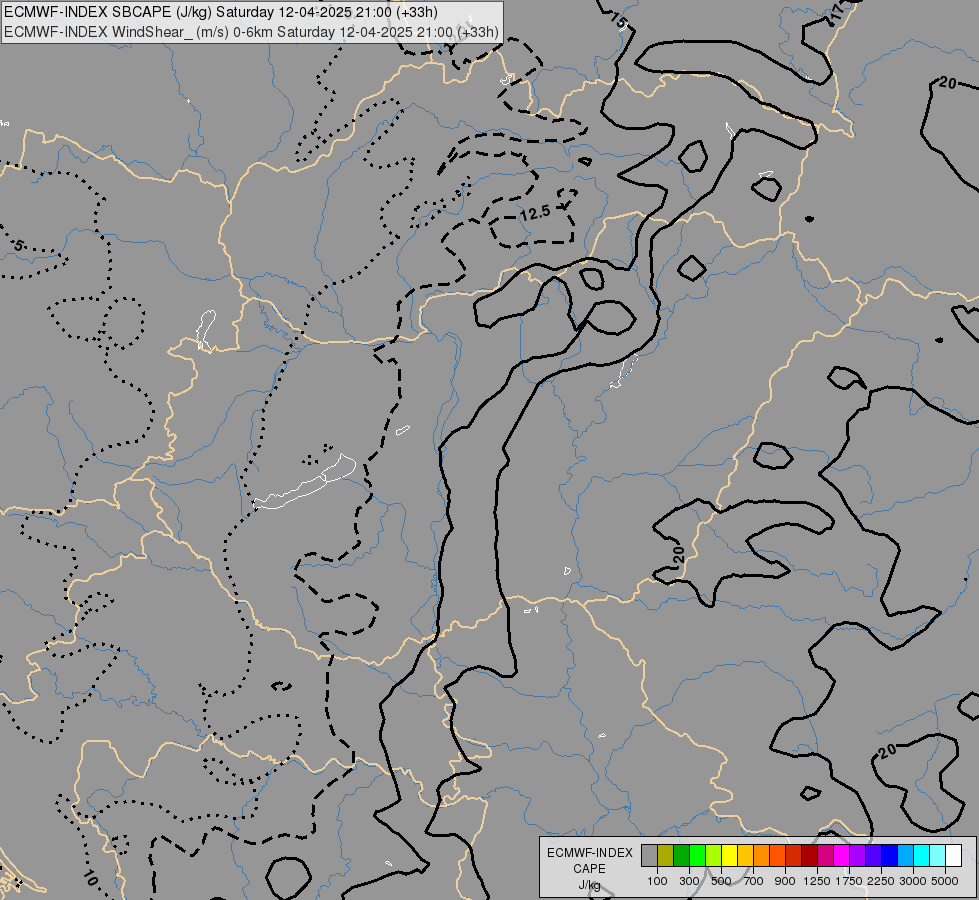
Task: Click the pure blue legend swatch
Action: pos(890,855)
